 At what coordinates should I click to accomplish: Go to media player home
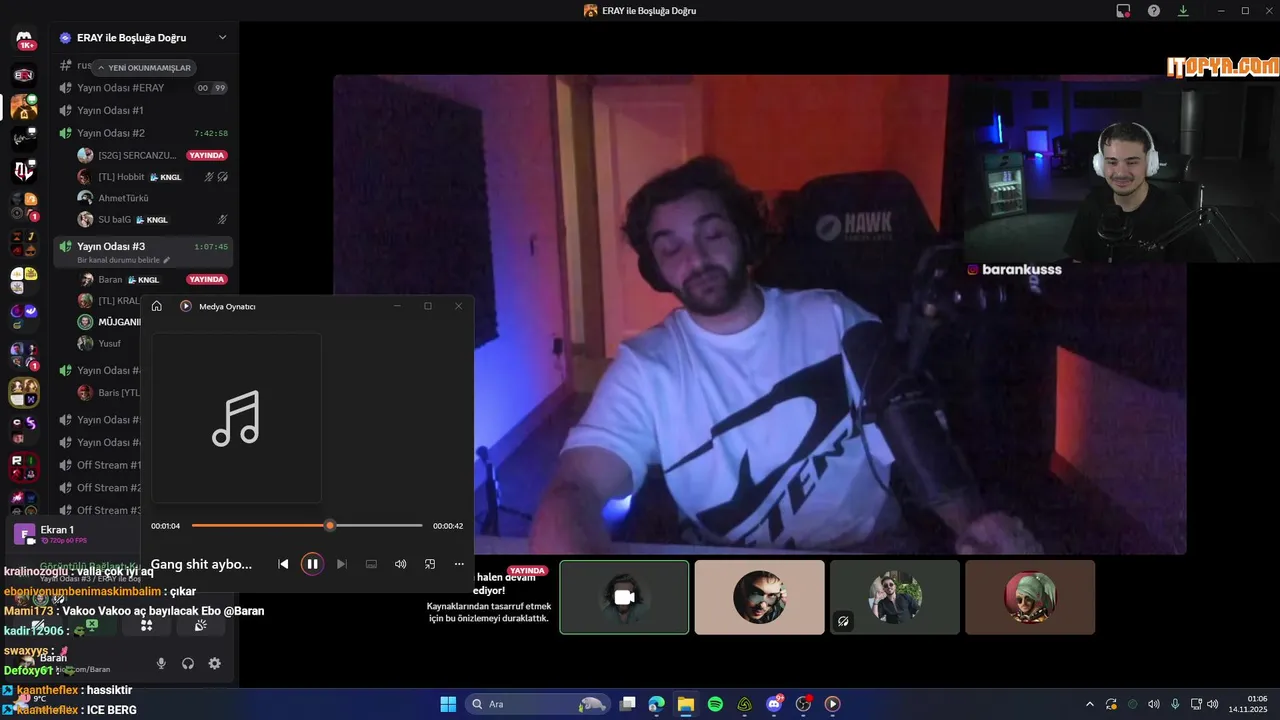coord(157,306)
